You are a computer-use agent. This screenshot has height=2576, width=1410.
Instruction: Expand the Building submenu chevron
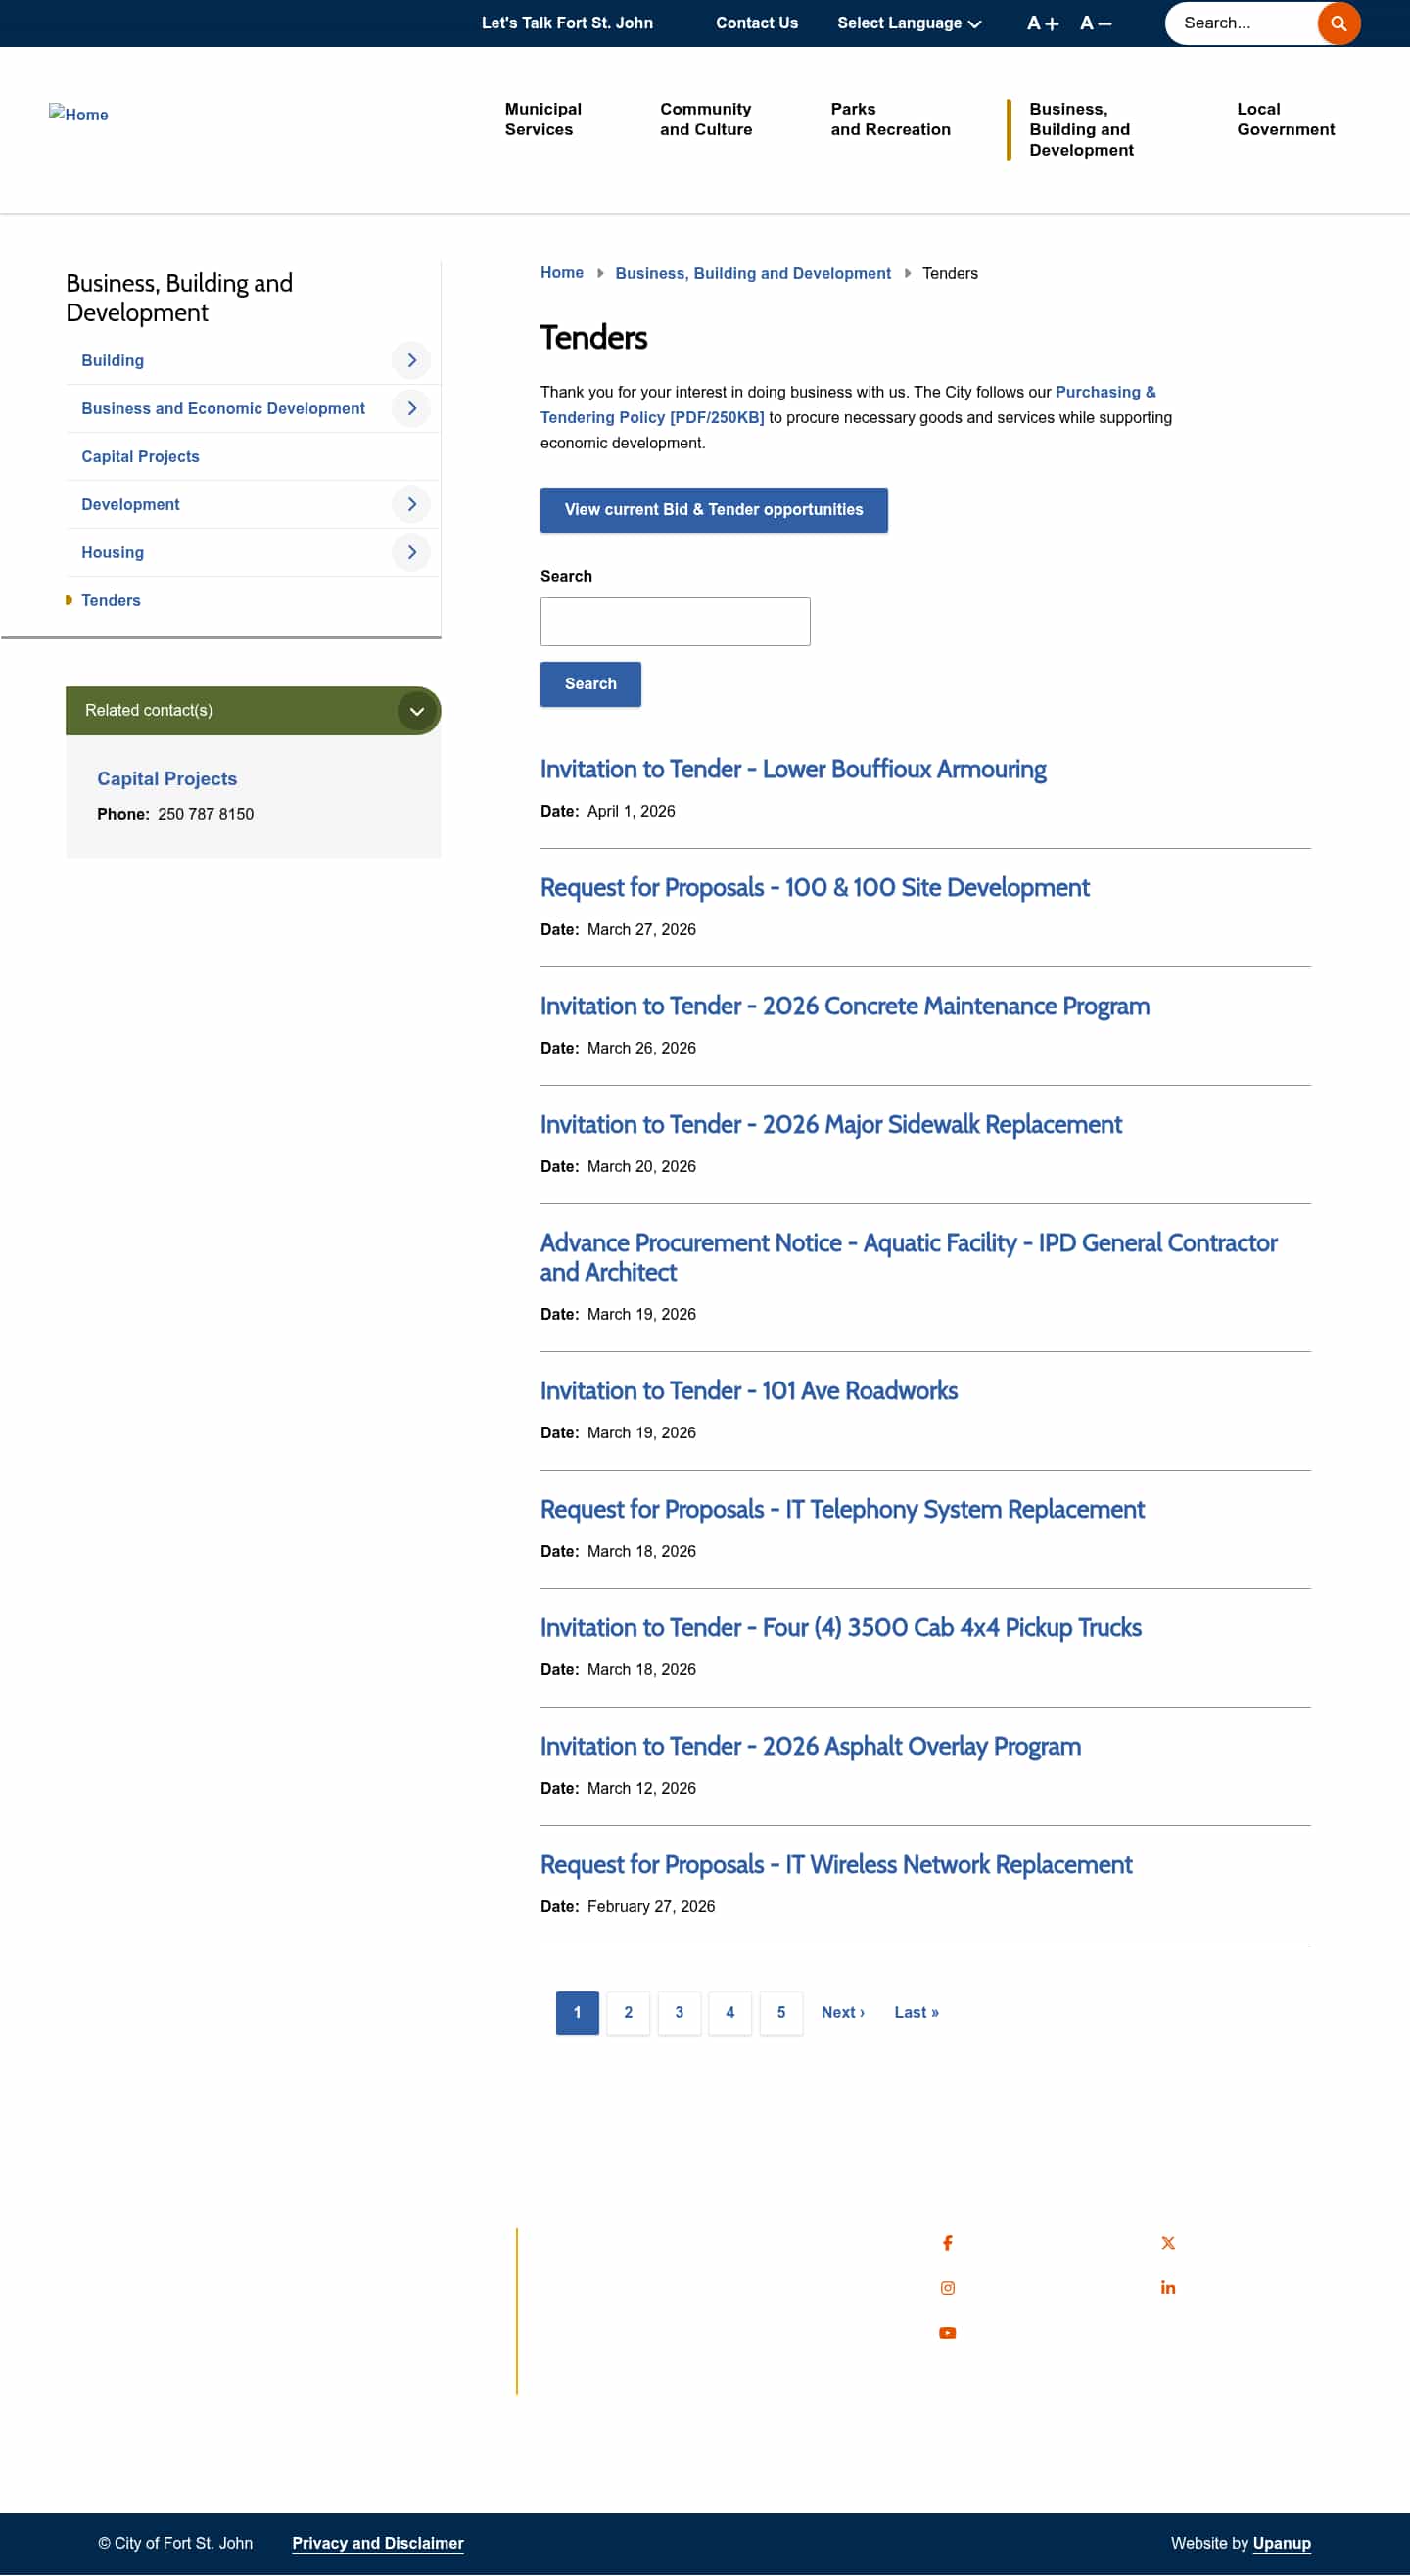pos(410,360)
